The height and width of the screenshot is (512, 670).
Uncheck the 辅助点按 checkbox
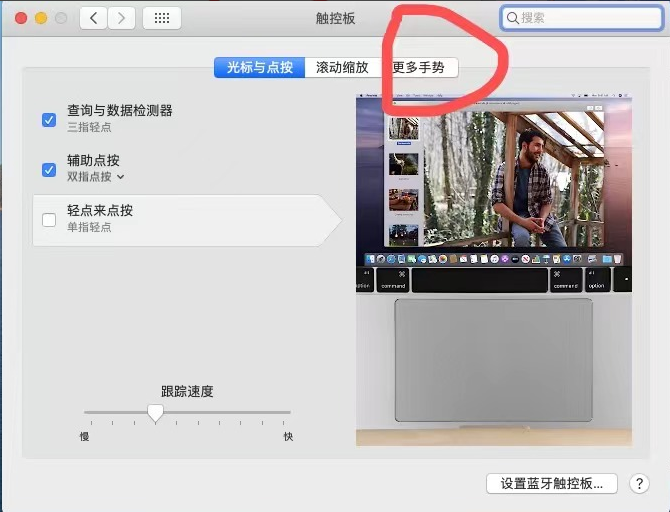click(x=49, y=170)
